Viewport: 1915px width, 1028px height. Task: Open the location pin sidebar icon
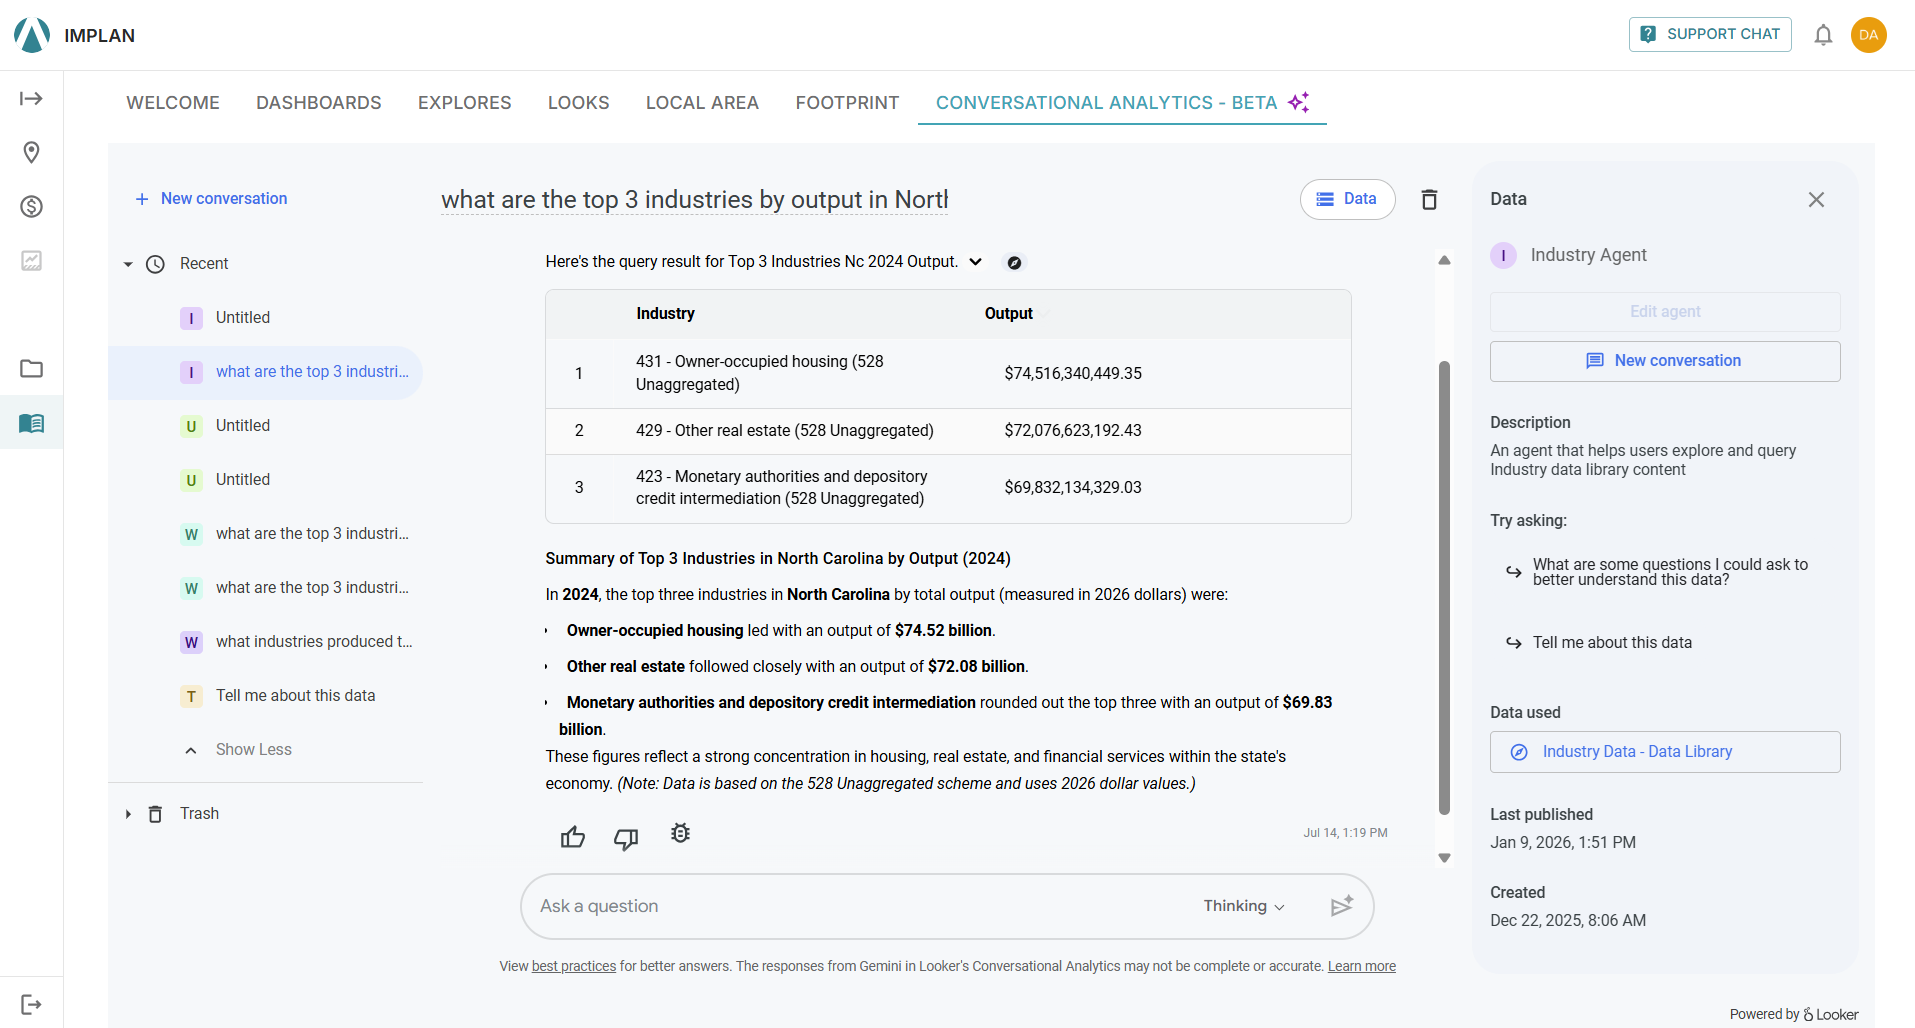pyautogui.click(x=31, y=152)
